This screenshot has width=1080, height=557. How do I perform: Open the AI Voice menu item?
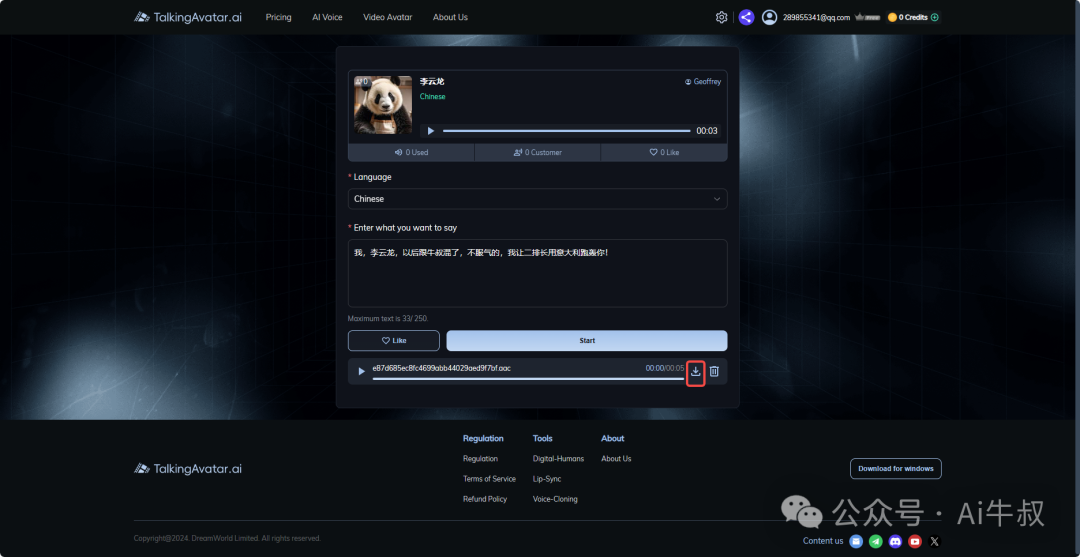pyautogui.click(x=327, y=17)
